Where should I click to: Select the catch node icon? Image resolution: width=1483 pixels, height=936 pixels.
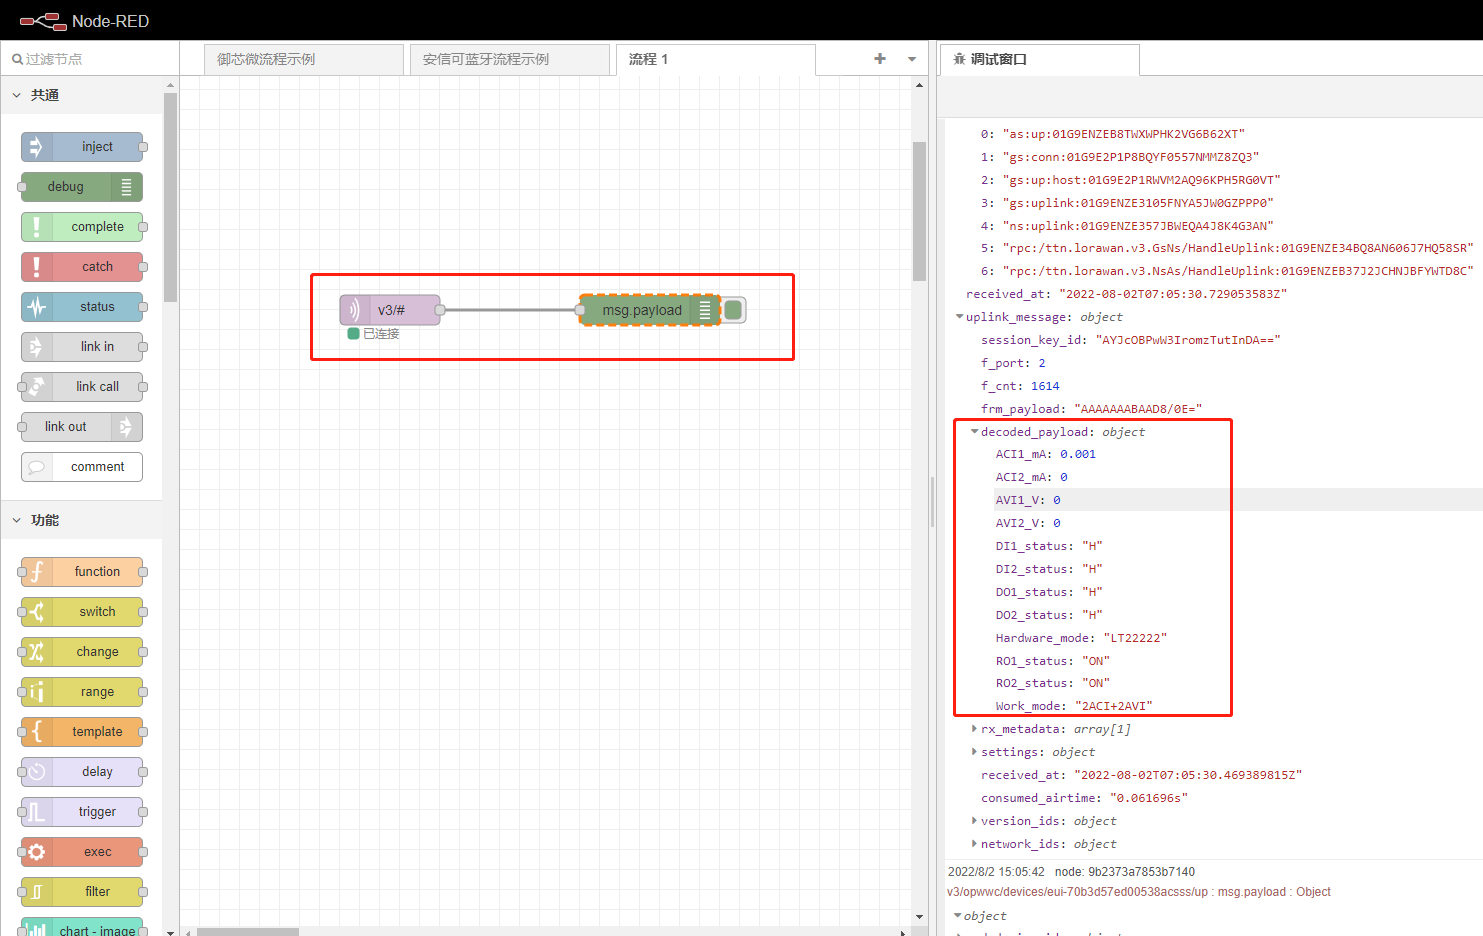[x=37, y=267]
